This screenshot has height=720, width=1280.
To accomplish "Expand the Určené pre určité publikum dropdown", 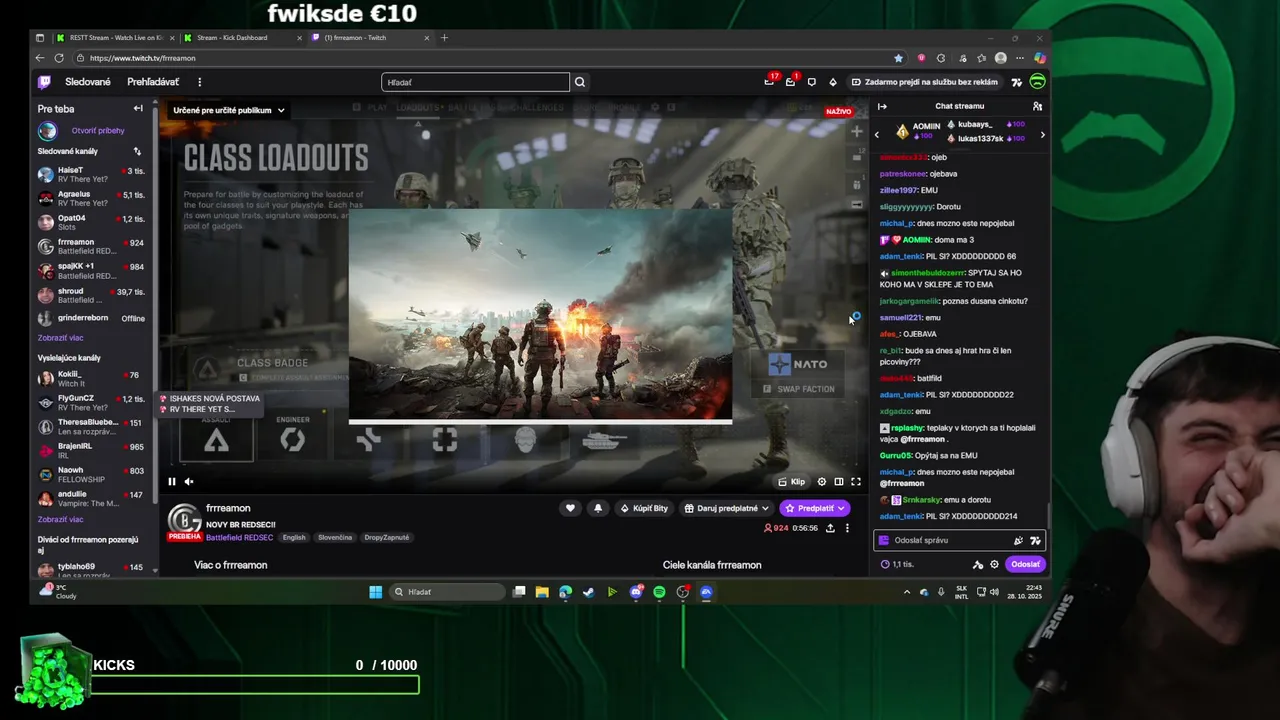I will click(x=229, y=110).
